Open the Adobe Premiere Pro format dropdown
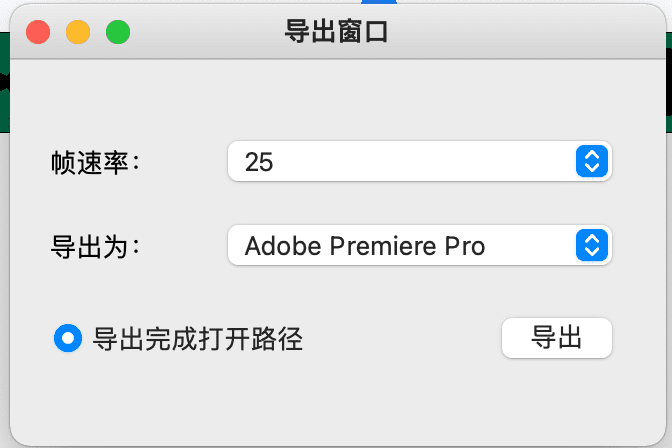The height and width of the screenshot is (448, 672). click(420, 245)
